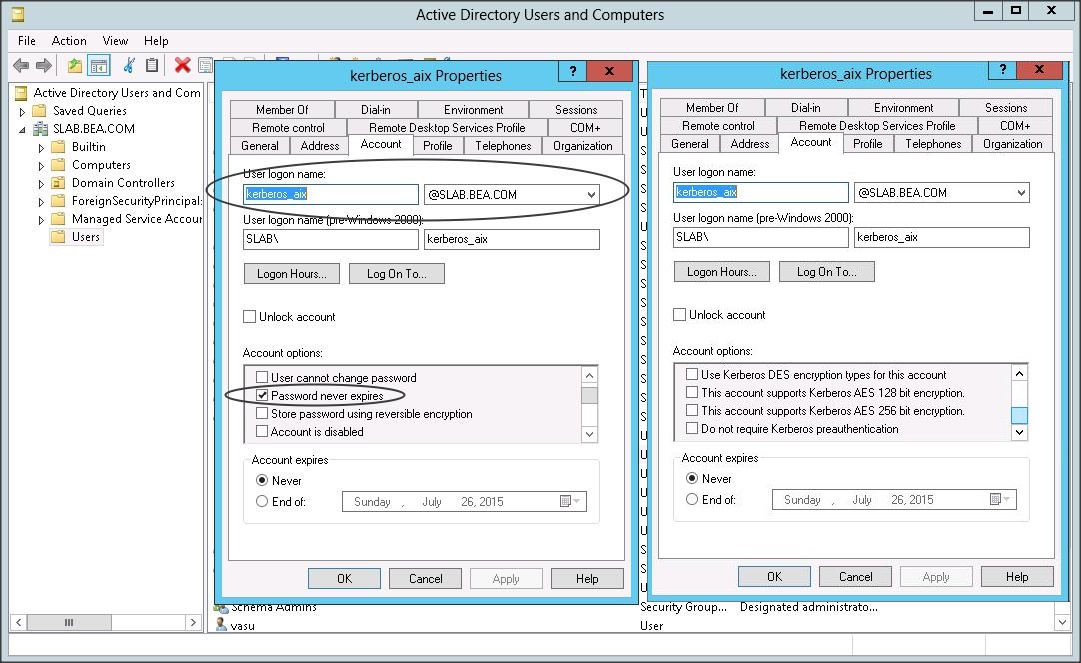The height and width of the screenshot is (663, 1081).
Task: Expand the Computers tree node
Action: (41, 165)
